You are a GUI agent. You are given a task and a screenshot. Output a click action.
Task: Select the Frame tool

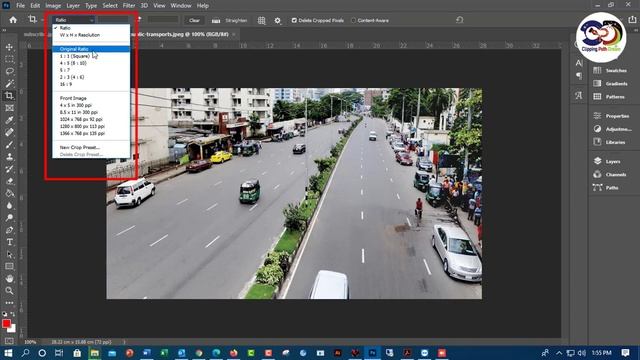click(9, 108)
